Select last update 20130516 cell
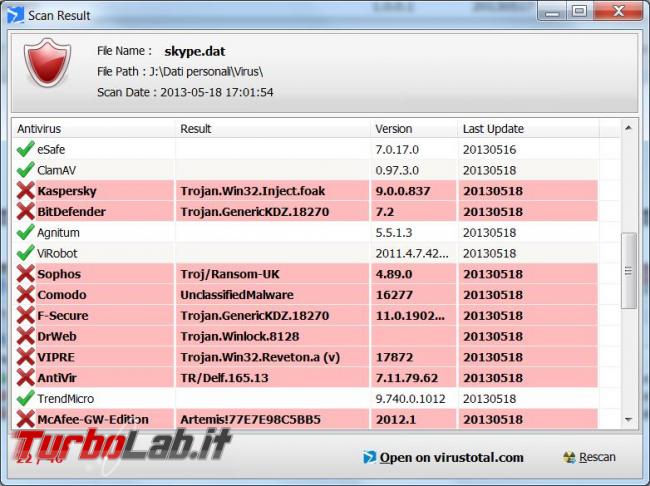Image resolution: width=650 pixels, height=486 pixels. [490, 150]
